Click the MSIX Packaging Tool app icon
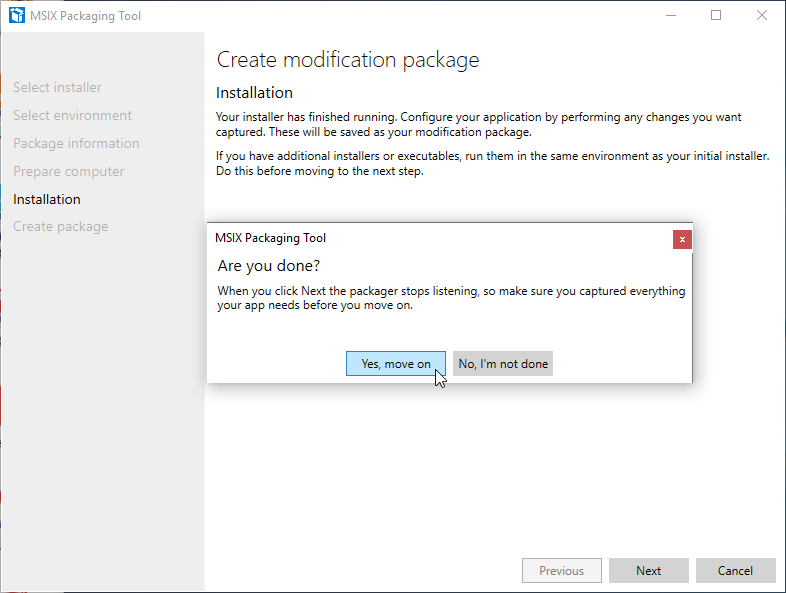 pyautogui.click(x=16, y=16)
